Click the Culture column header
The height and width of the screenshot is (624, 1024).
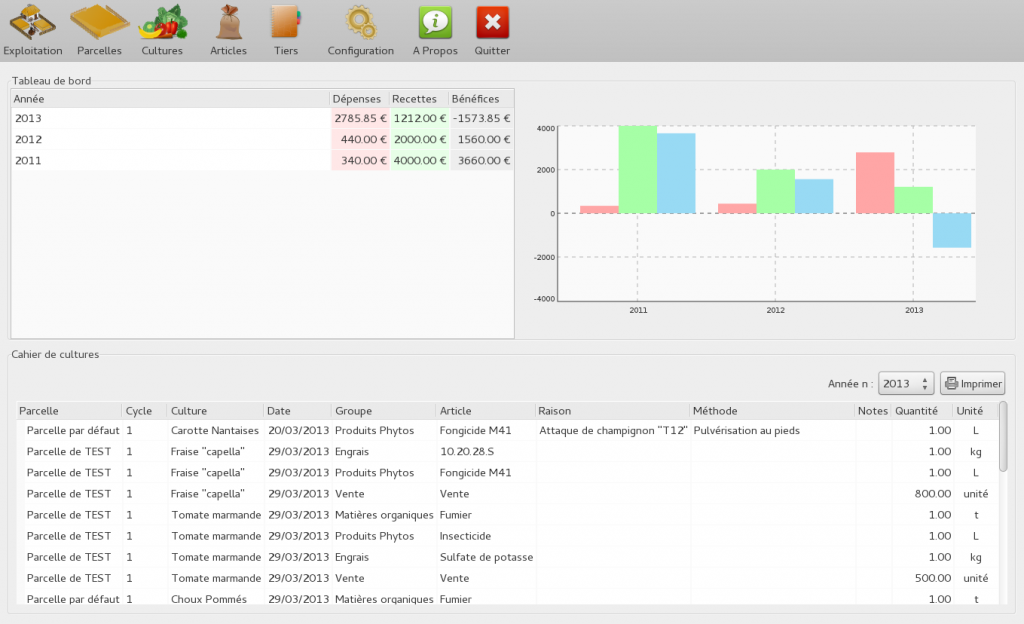click(x=216, y=411)
